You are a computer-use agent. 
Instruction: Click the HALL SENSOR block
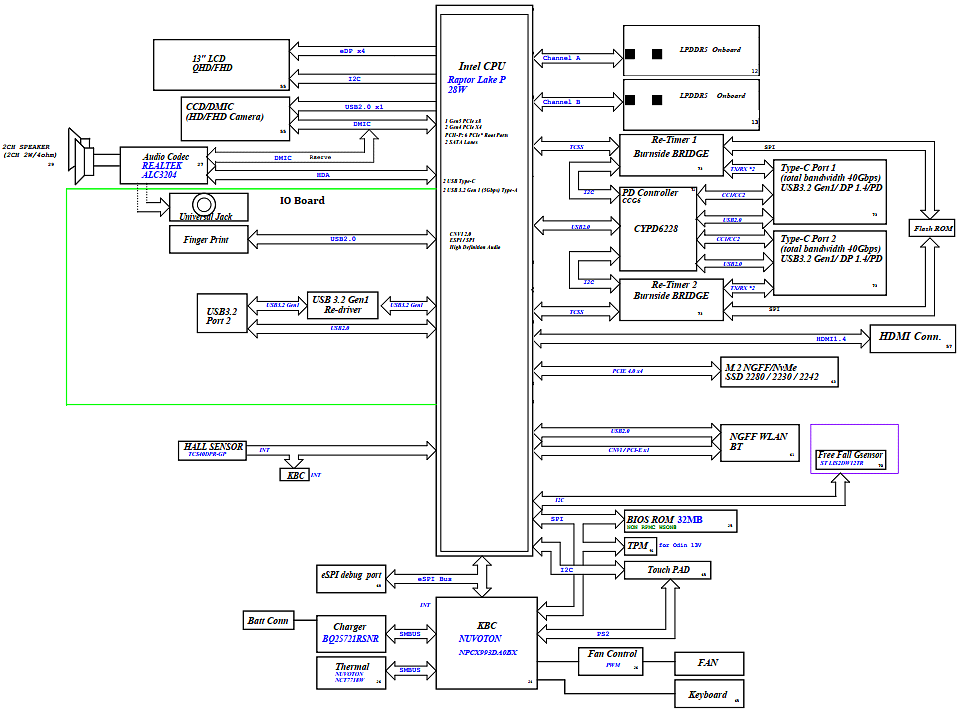(x=212, y=451)
